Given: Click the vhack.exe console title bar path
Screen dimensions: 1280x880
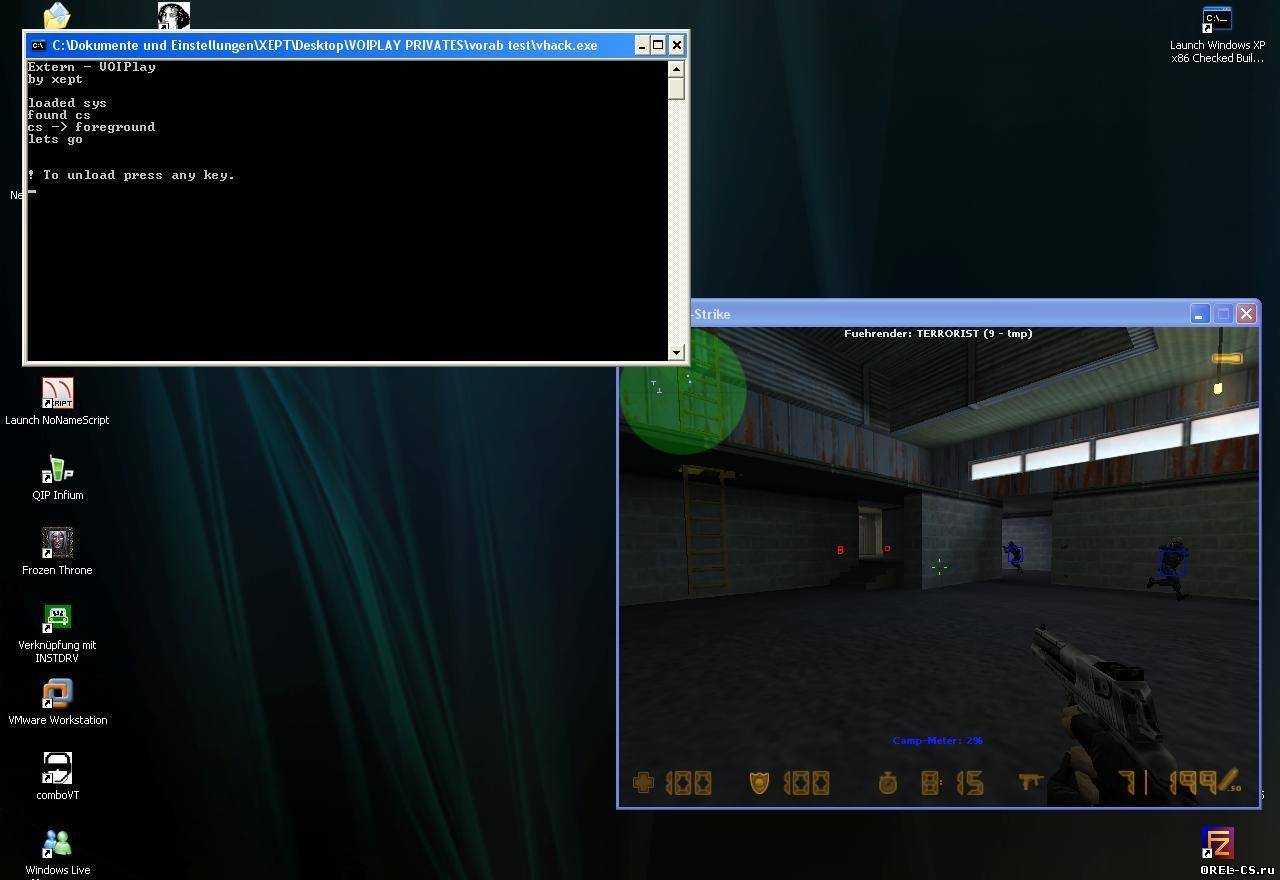Looking at the screenshot, I should pyautogui.click(x=325, y=45).
